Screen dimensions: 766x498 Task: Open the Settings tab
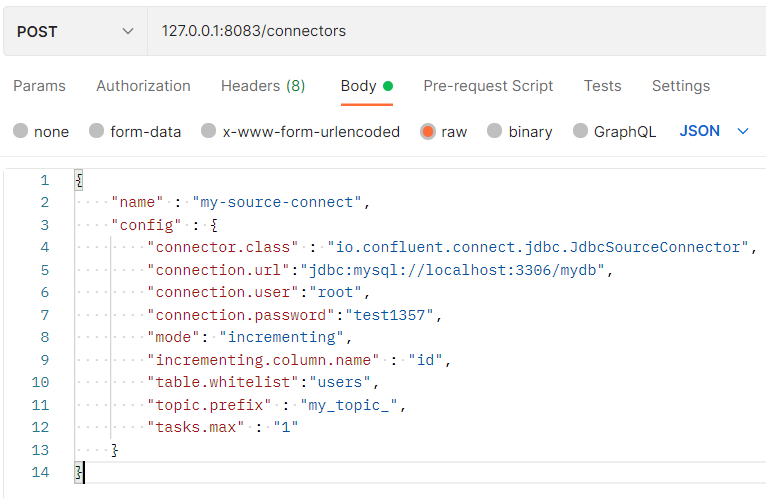[681, 86]
